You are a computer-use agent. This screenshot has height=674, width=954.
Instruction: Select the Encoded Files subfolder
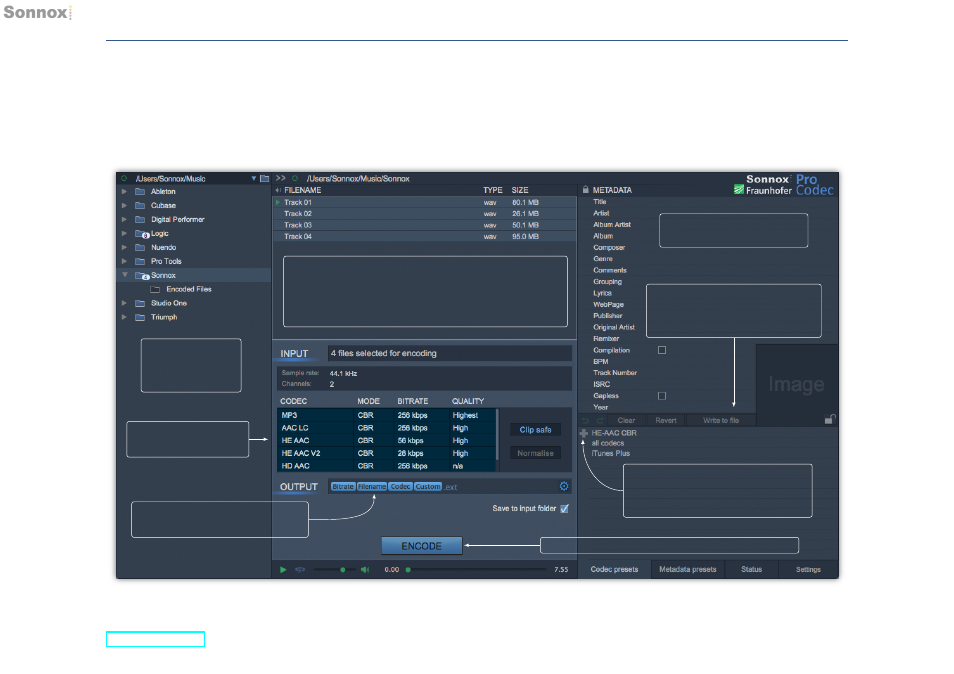[189, 289]
